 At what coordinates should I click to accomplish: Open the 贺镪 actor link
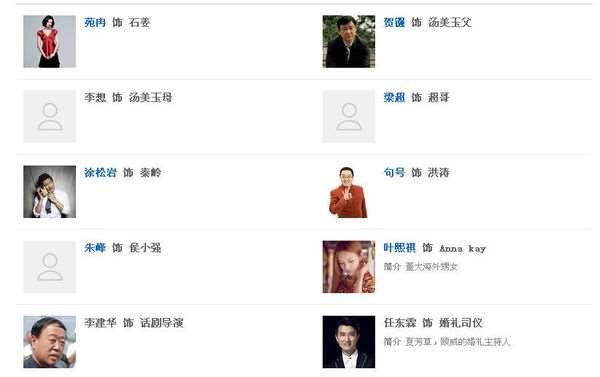coord(394,22)
